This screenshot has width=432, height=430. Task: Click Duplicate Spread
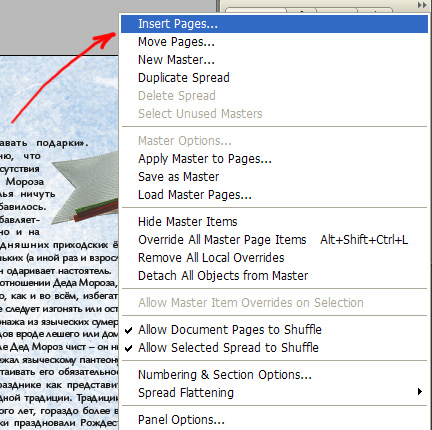pyautogui.click(x=274, y=78)
